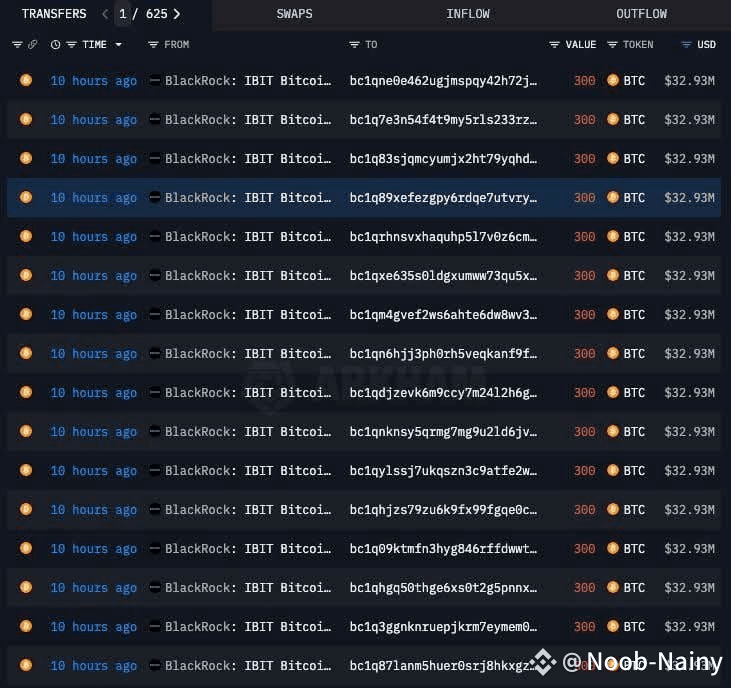Go to previous transfers page arrow

(x=105, y=14)
